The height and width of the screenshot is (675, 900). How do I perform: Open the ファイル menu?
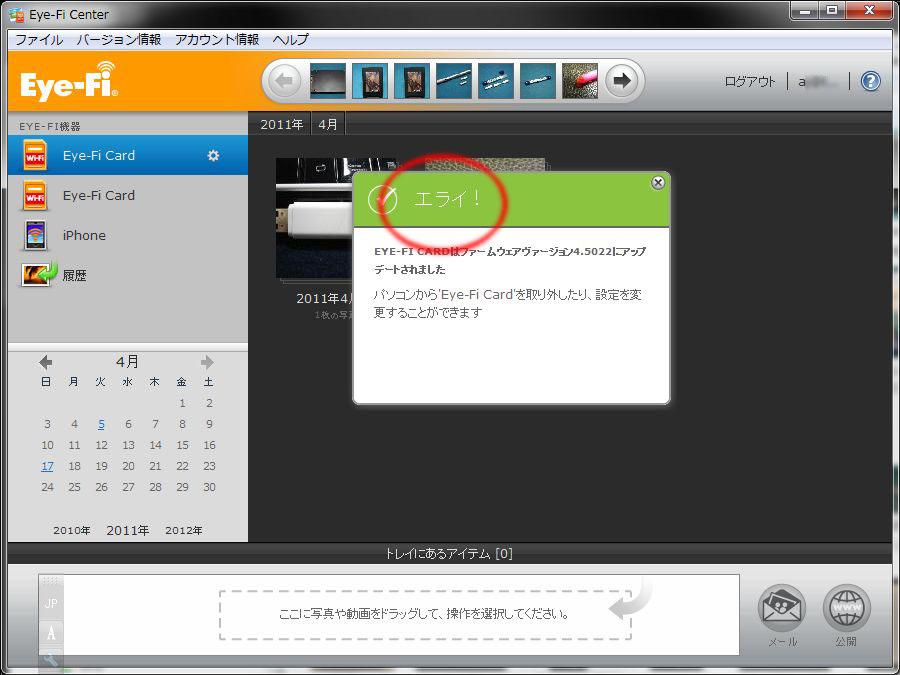click(38, 40)
